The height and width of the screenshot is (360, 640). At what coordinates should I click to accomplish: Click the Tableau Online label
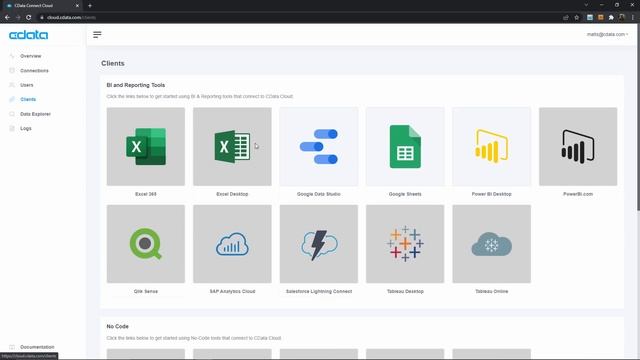point(491,291)
